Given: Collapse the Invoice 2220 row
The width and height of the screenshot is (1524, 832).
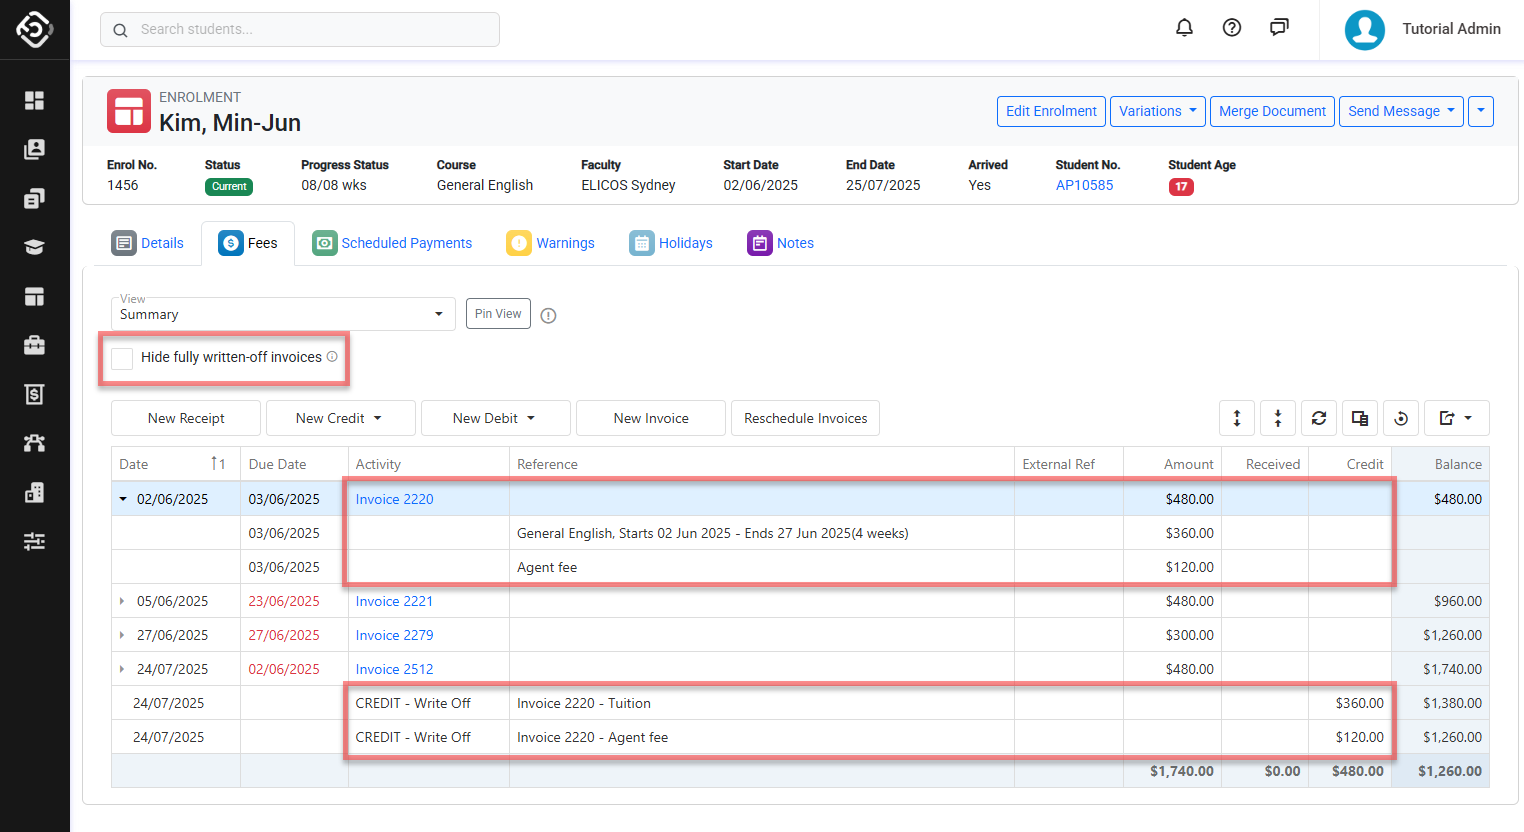Looking at the screenshot, I should [x=123, y=499].
